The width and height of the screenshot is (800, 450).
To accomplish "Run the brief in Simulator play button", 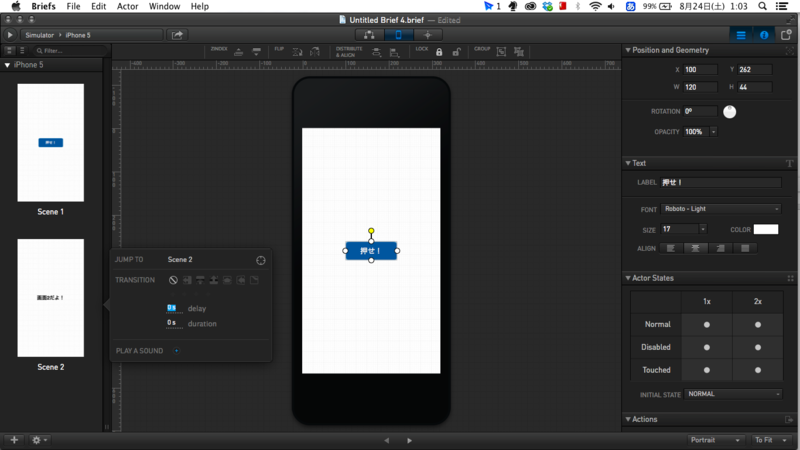I will pyautogui.click(x=10, y=35).
